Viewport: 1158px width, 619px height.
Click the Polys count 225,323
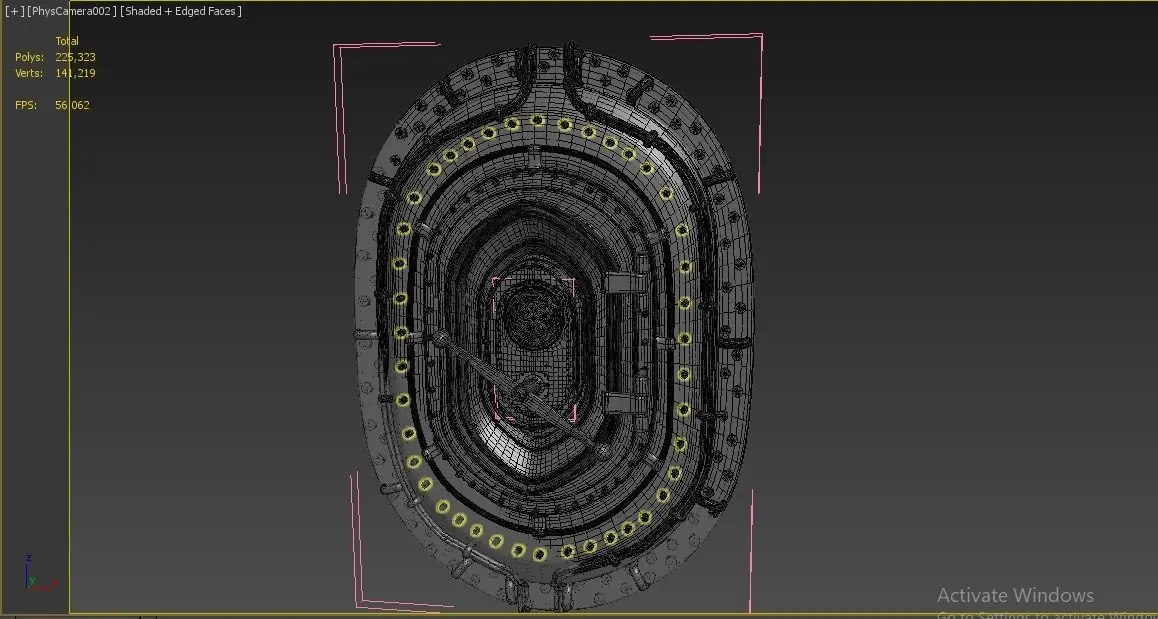[75, 57]
